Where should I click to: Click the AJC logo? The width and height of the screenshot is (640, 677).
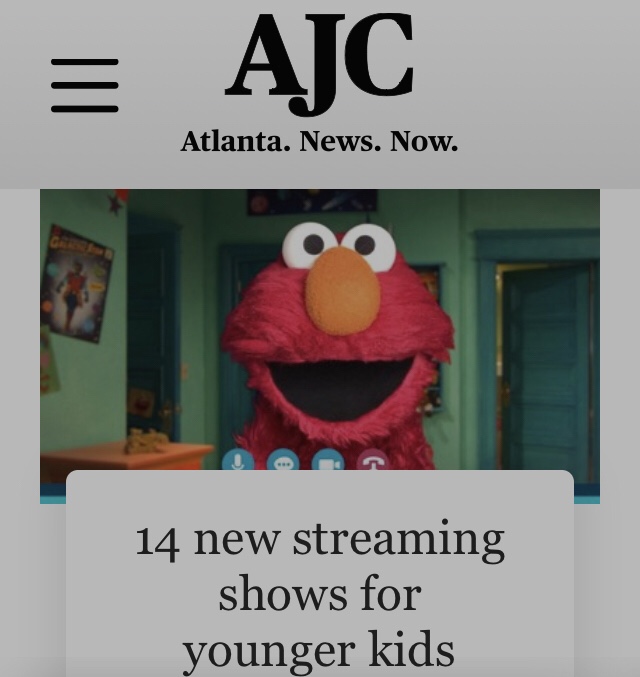[x=319, y=64]
